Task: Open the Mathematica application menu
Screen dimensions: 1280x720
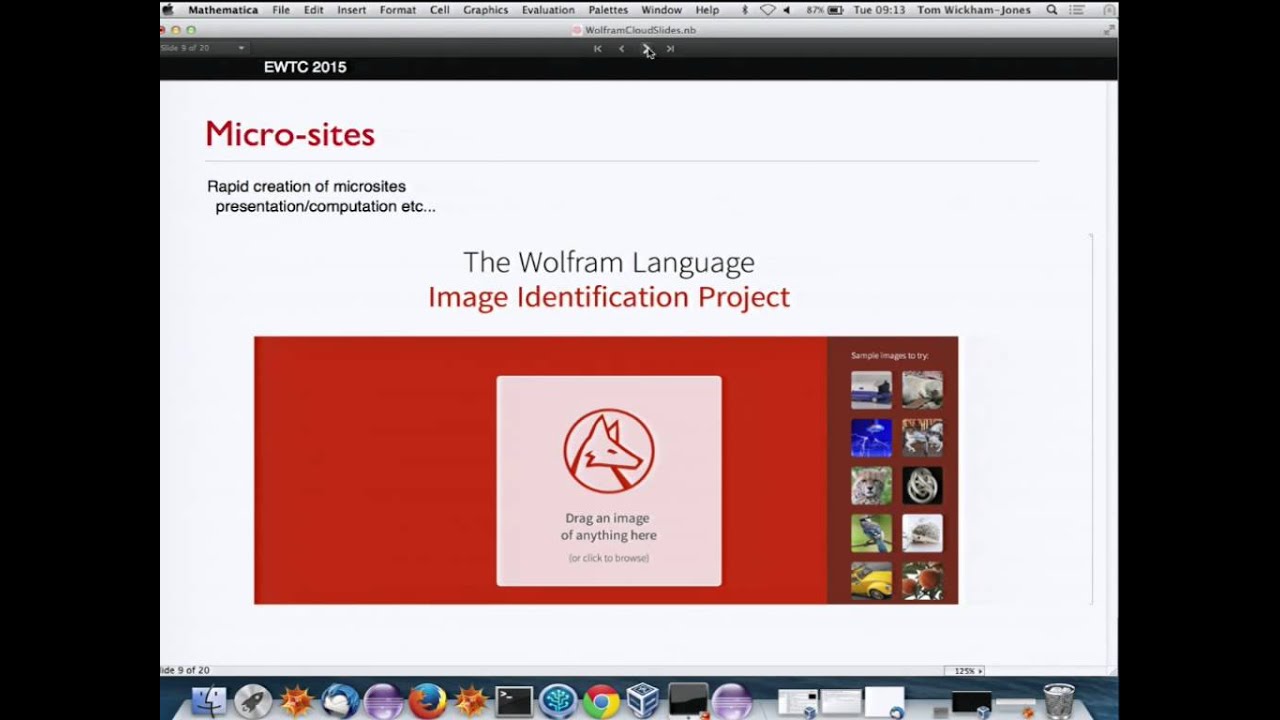Action: tap(224, 10)
